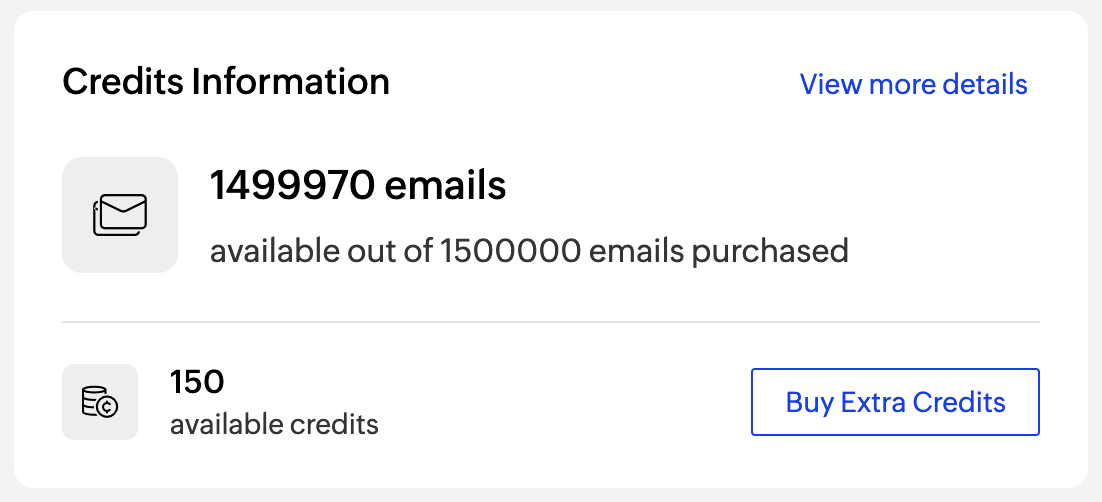Click the 150 credits value

click(197, 382)
